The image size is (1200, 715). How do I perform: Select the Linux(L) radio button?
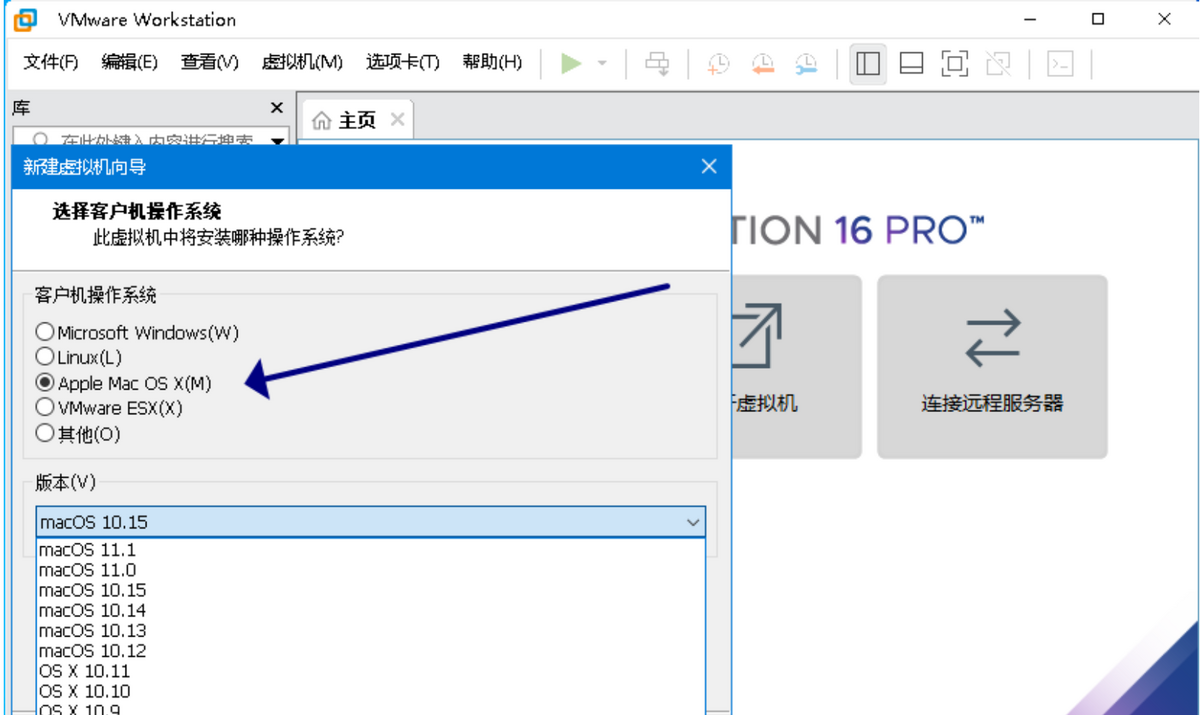pyautogui.click(x=44, y=357)
